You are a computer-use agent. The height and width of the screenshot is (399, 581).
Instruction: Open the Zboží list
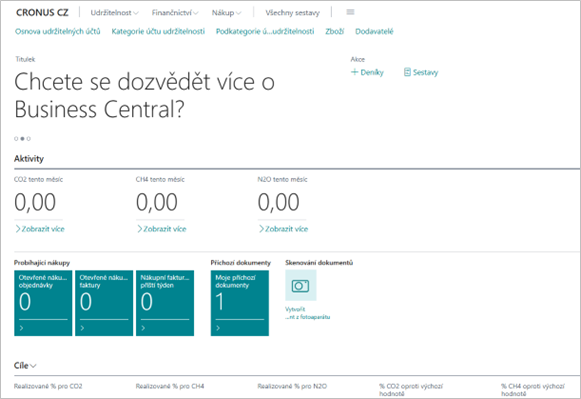pyautogui.click(x=335, y=31)
